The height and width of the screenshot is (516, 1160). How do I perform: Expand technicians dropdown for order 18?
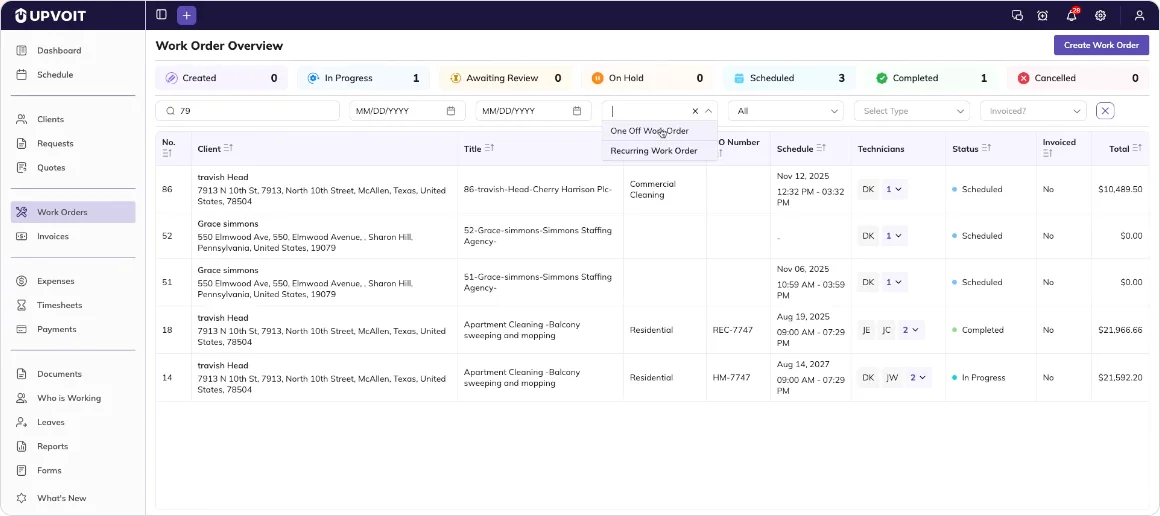pos(911,330)
